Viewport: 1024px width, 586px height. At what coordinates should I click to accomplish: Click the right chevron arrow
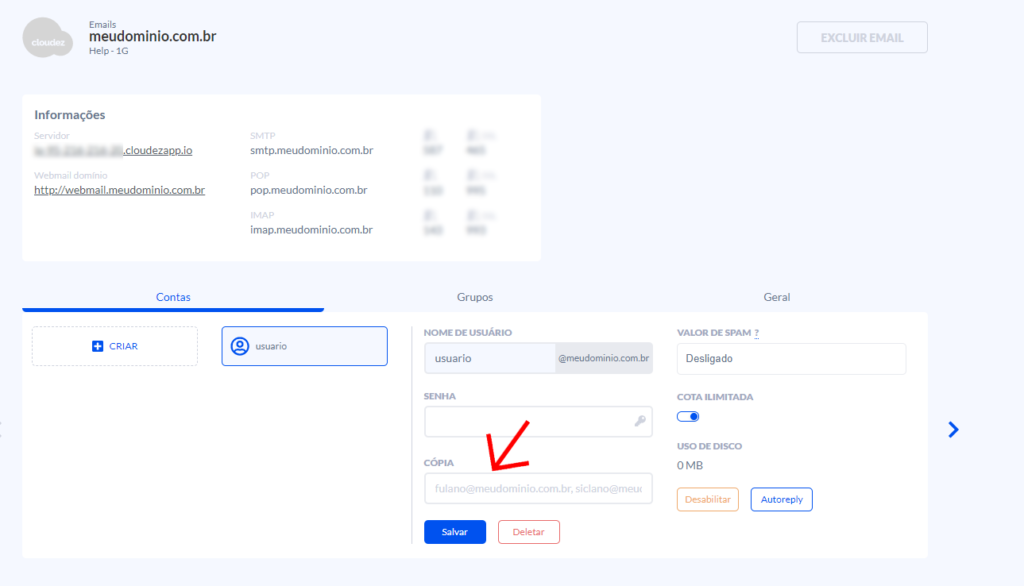point(953,429)
